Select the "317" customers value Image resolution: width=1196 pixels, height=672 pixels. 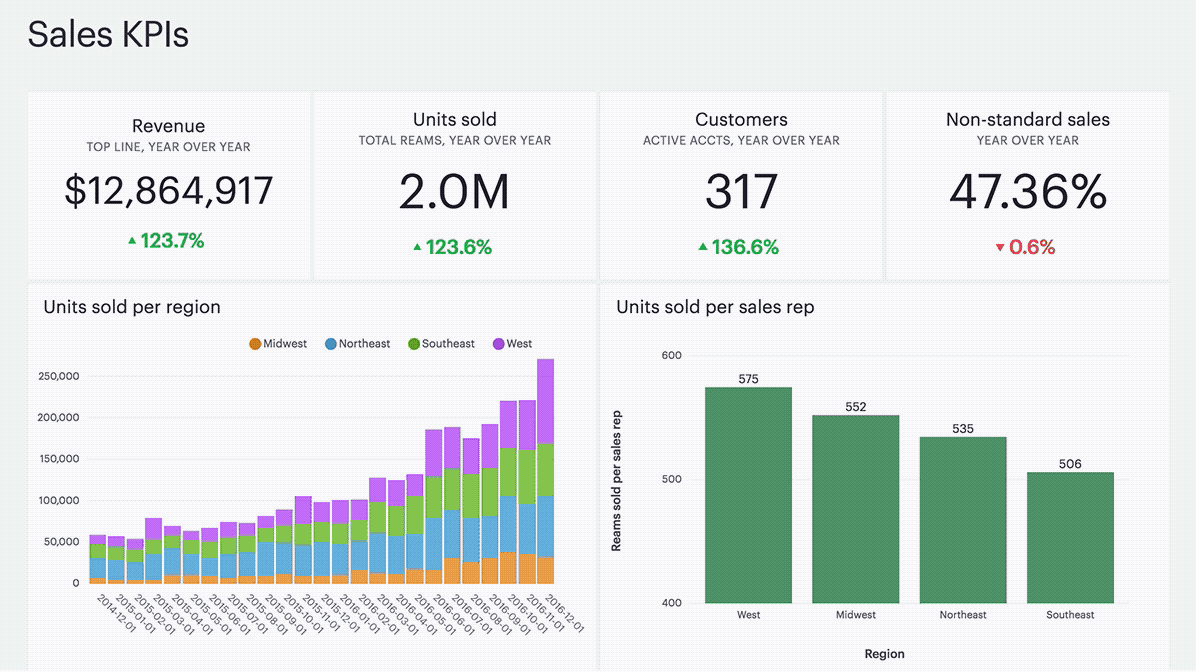click(x=741, y=191)
